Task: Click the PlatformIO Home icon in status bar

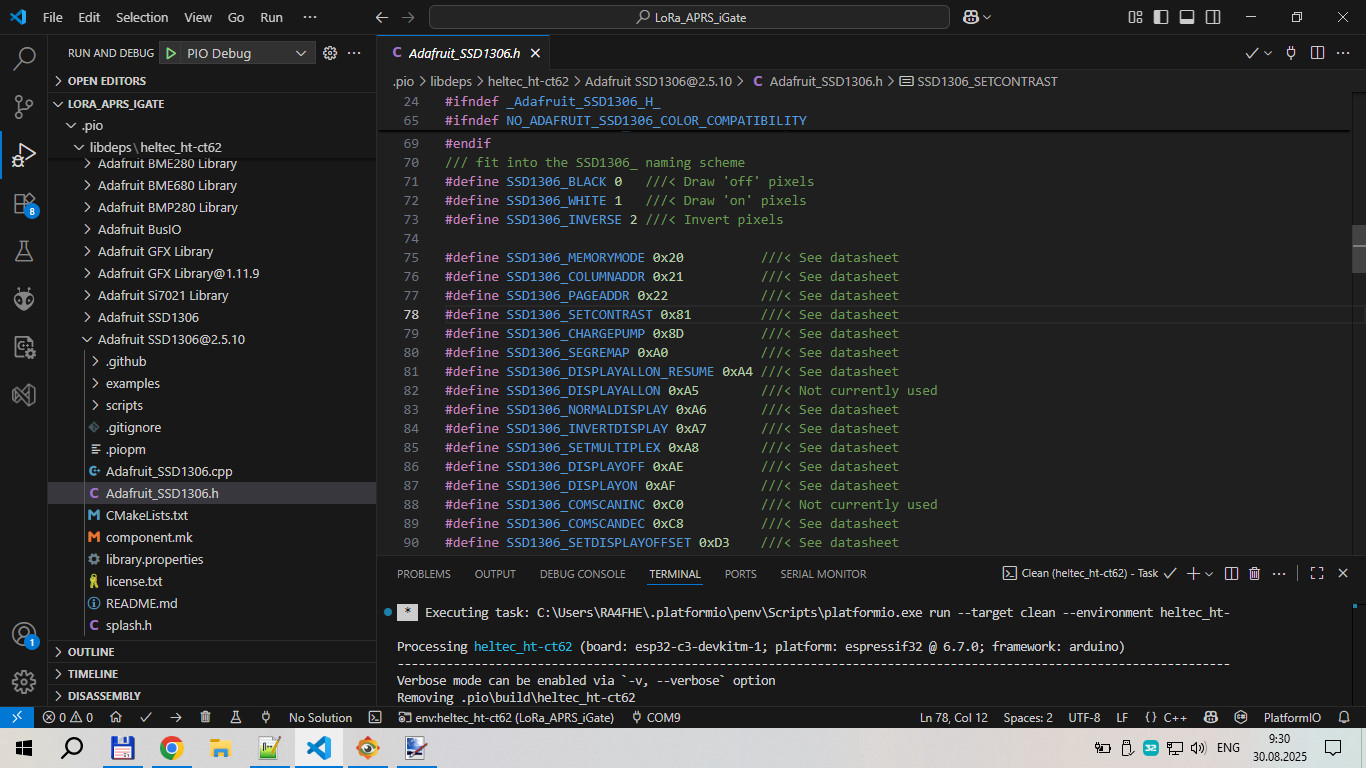Action: pyautogui.click(x=116, y=717)
